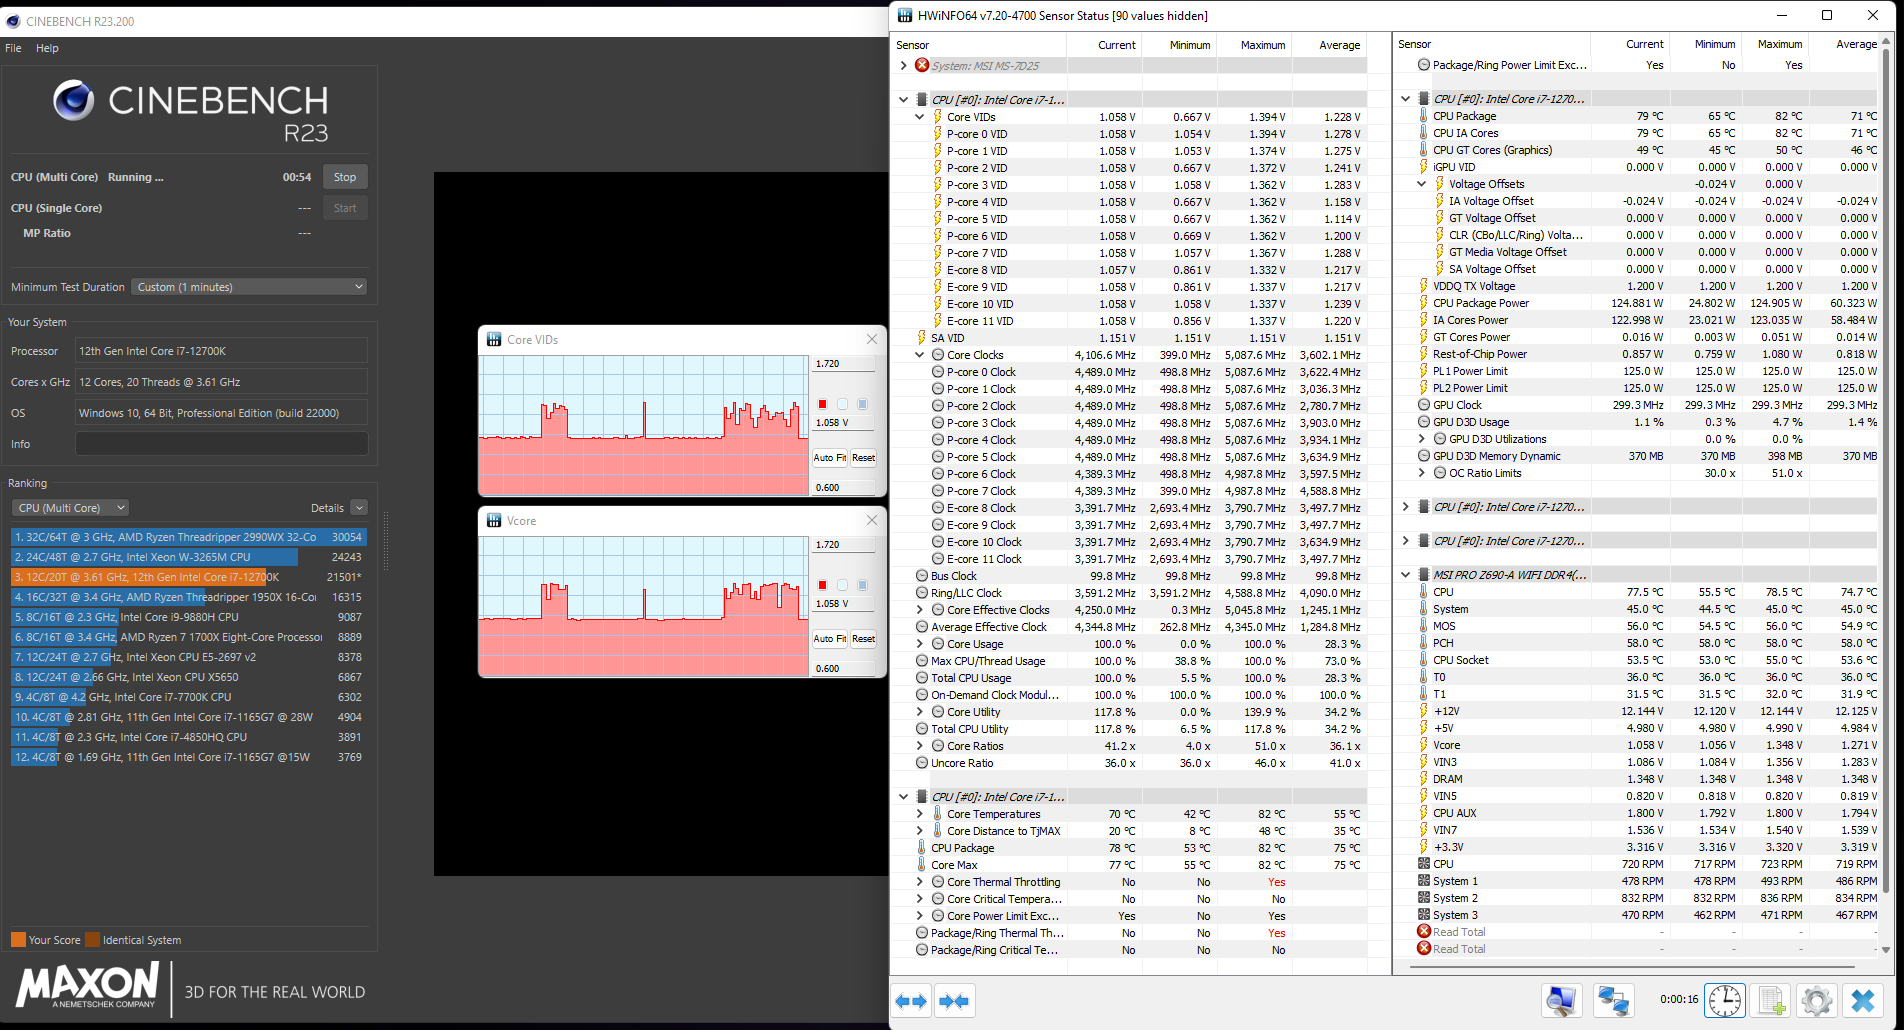Click Auto Fit in the Core VIDs graph

point(830,458)
